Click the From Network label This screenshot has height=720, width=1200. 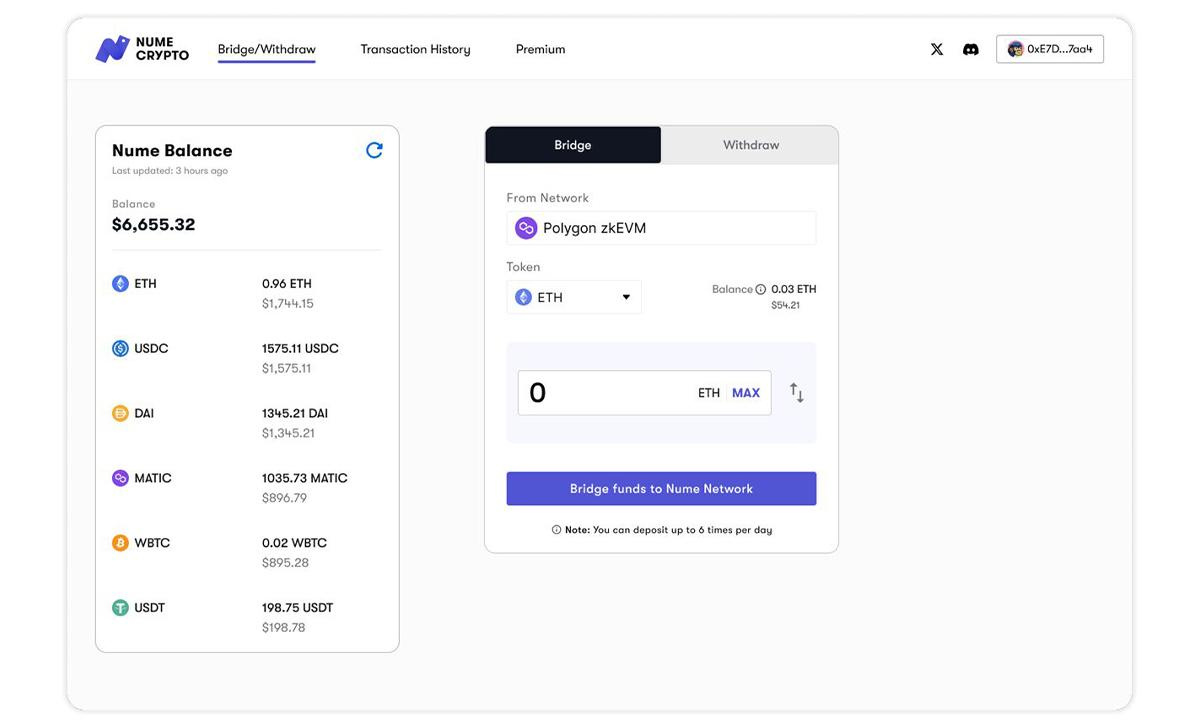(x=548, y=198)
